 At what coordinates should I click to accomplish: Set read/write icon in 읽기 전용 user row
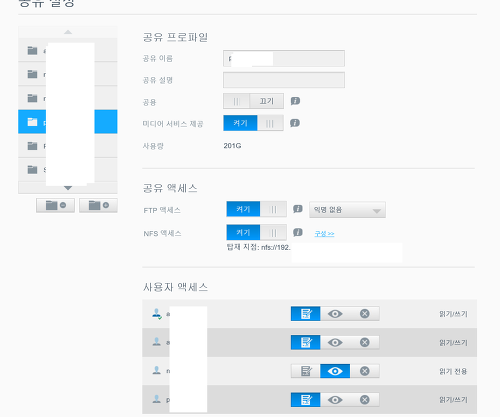coord(306,371)
